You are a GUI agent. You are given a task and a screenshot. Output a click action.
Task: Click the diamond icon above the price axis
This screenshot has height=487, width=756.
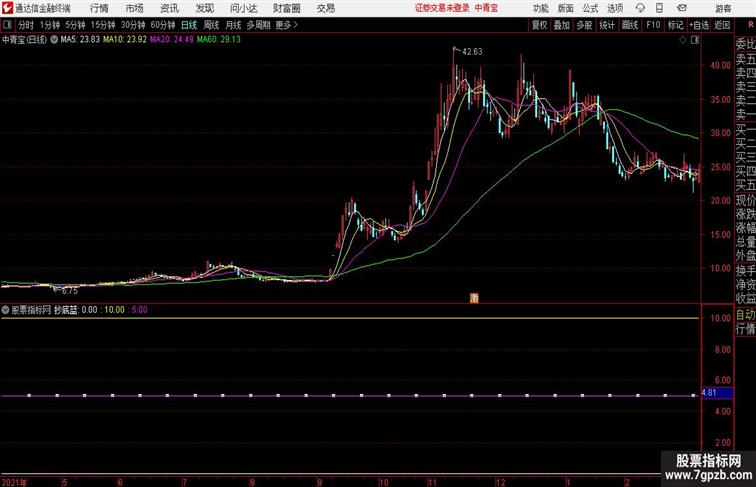(x=683, y=40)
